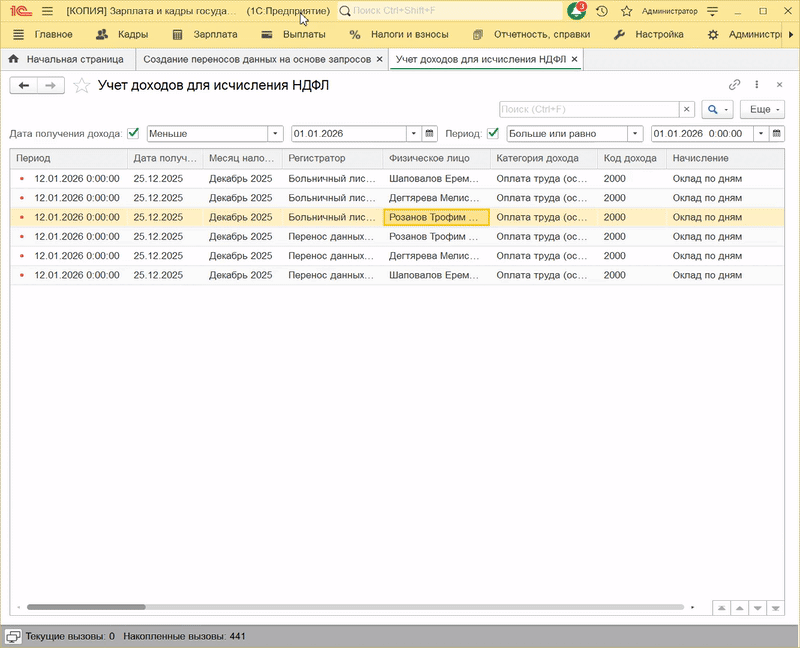800x648 pixels.
Task: Toggle Дата получения дохода filter checkbox
Action: (x=134, y=133)
